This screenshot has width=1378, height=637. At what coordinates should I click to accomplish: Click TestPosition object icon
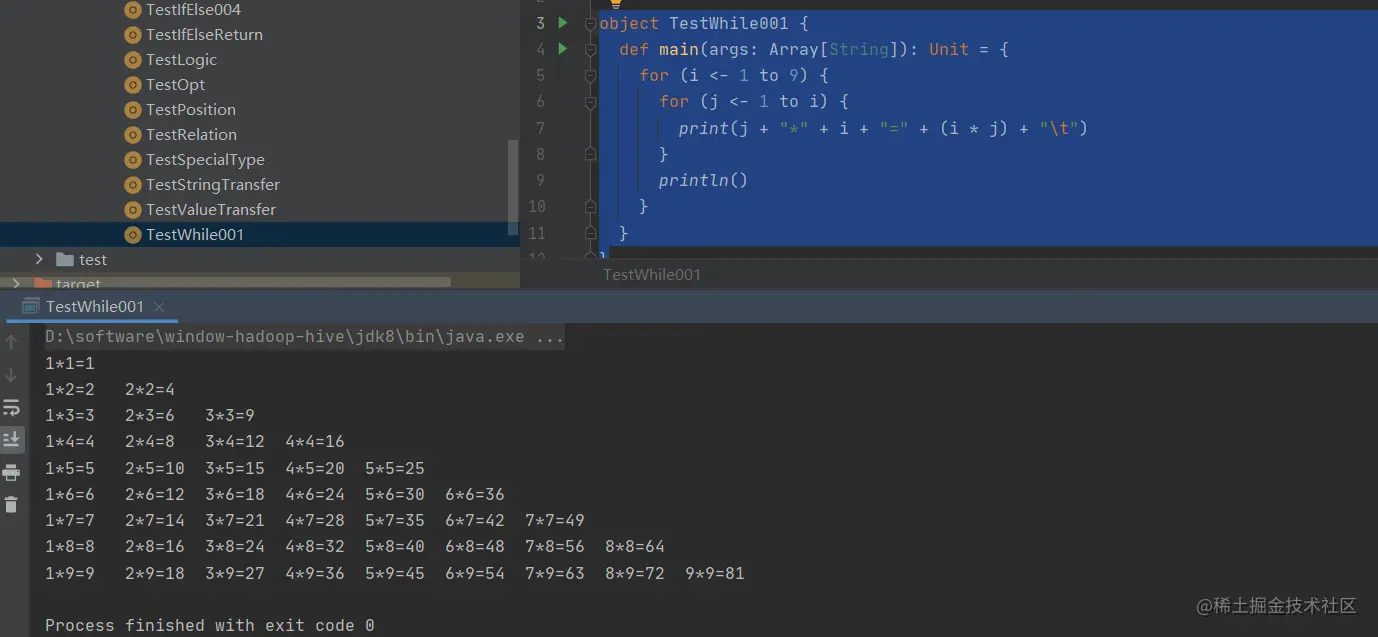tap(133, 110)
